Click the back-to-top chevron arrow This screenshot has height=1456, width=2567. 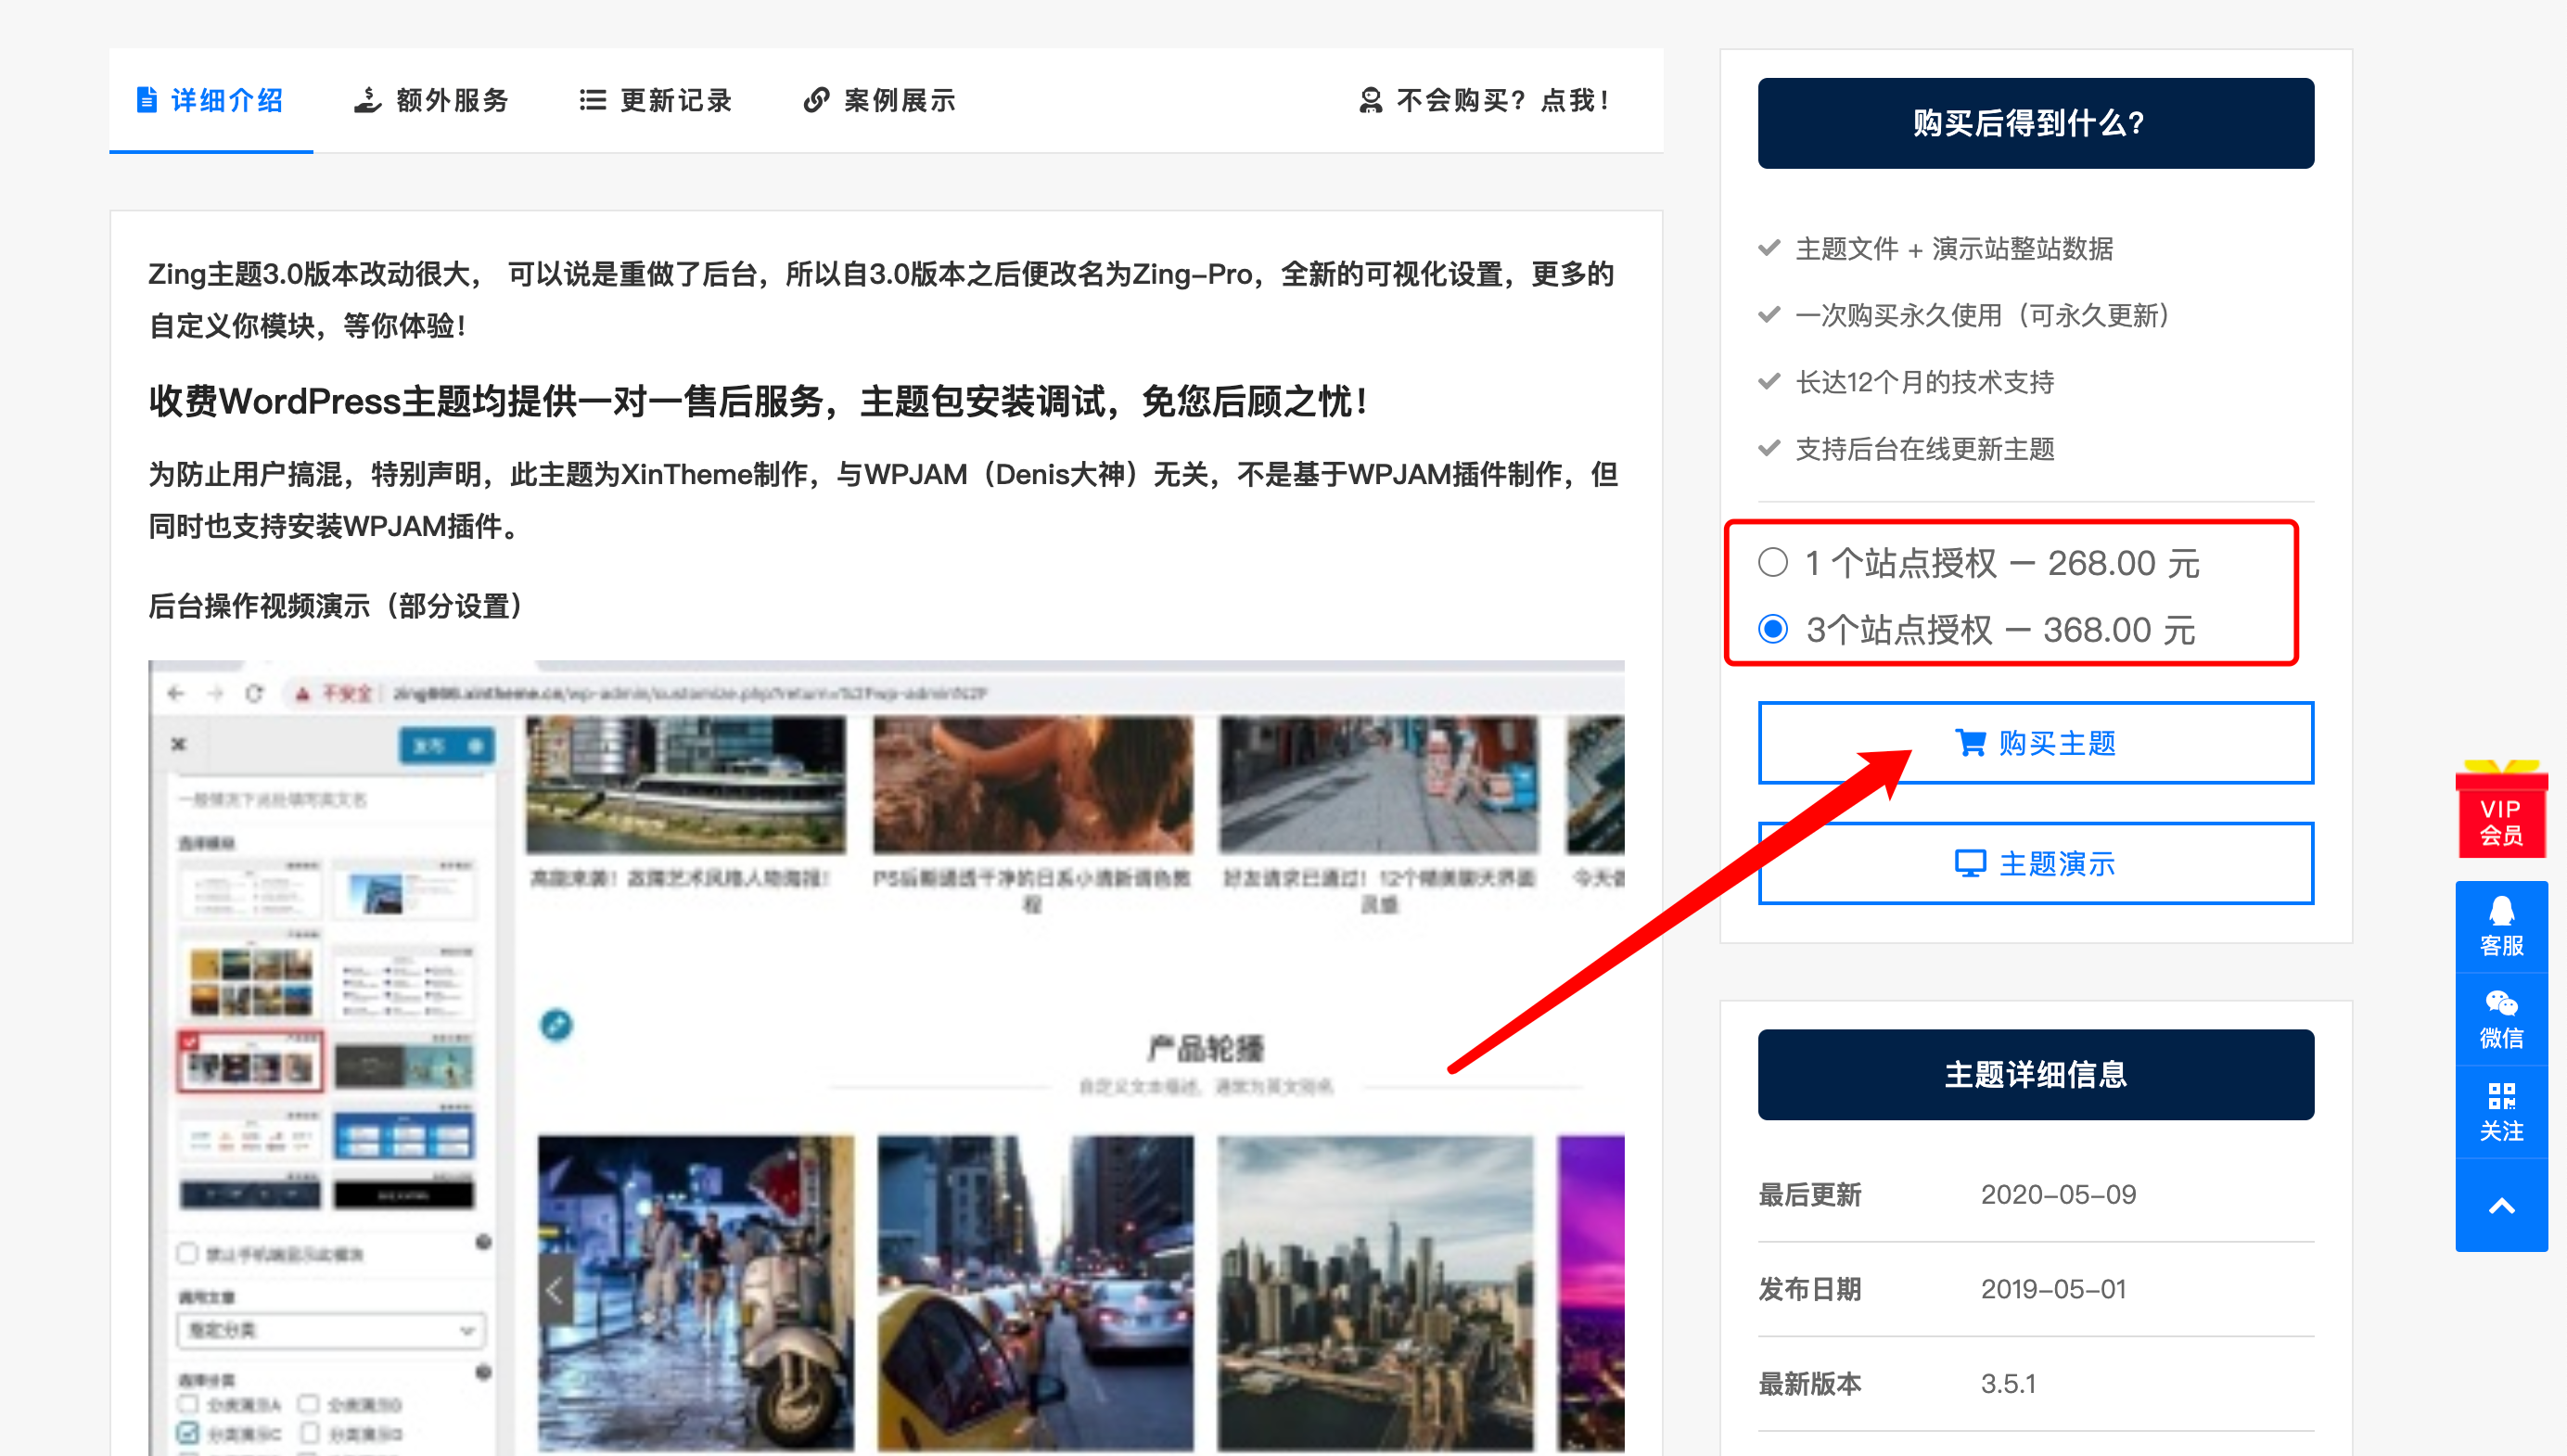(x=2501, y=1205)
